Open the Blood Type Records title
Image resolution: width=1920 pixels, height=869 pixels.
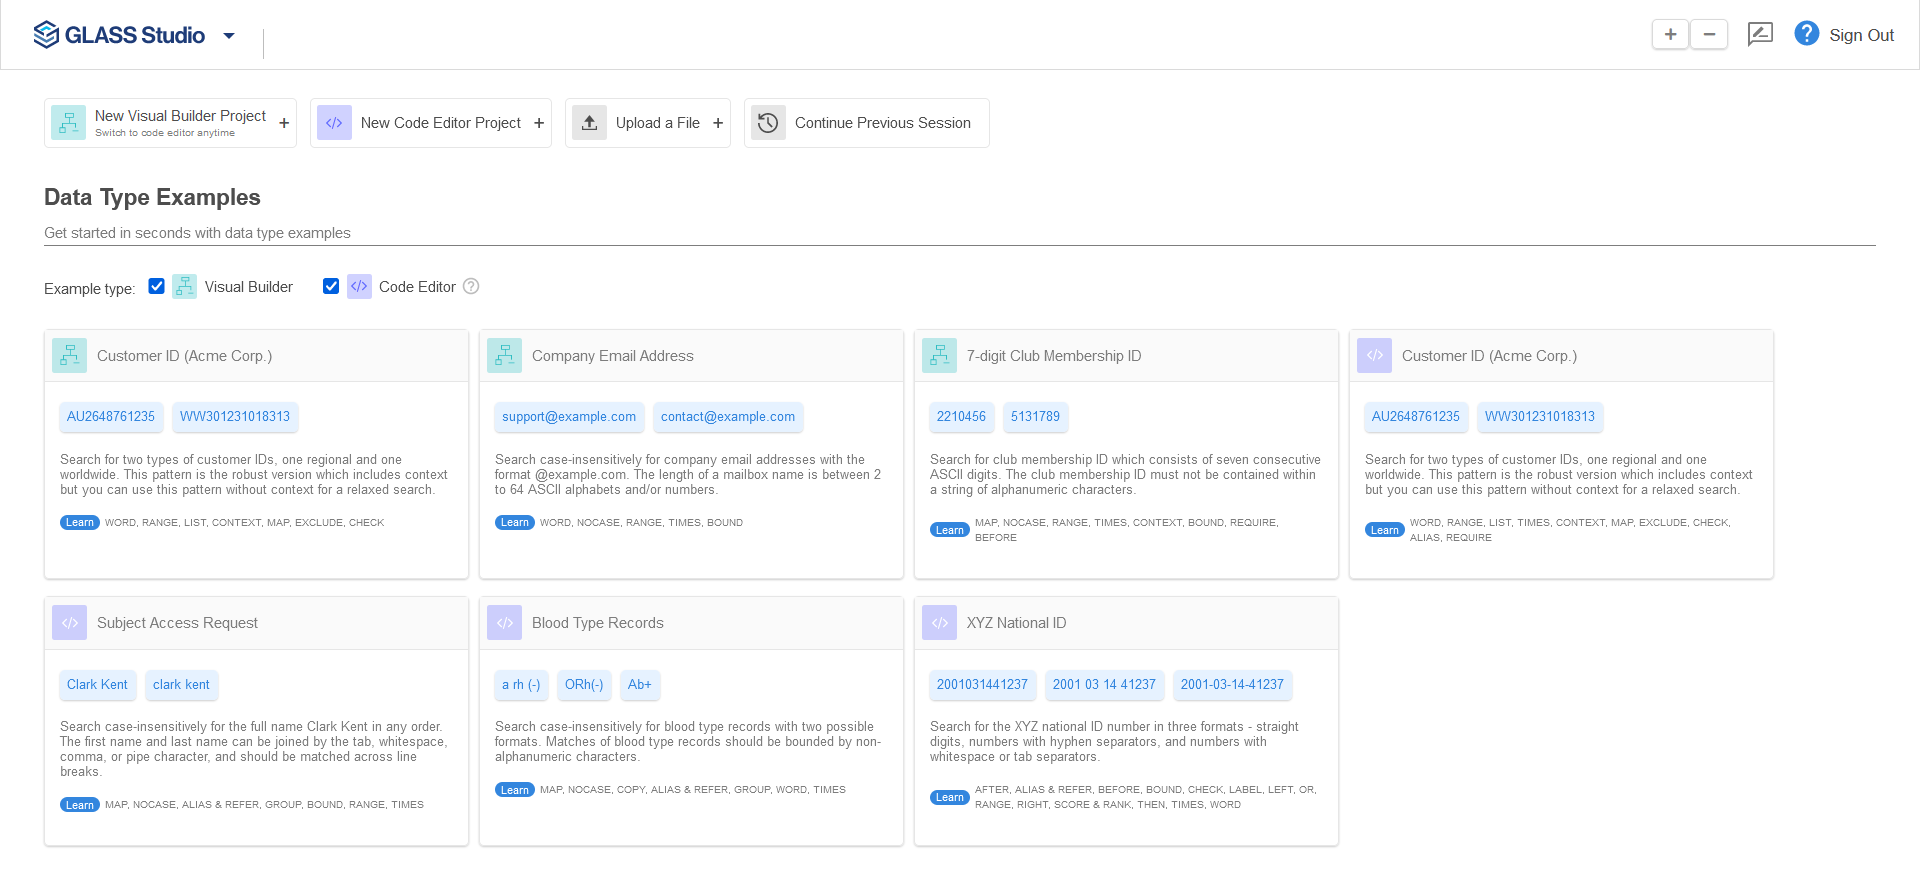click(598, 623)
